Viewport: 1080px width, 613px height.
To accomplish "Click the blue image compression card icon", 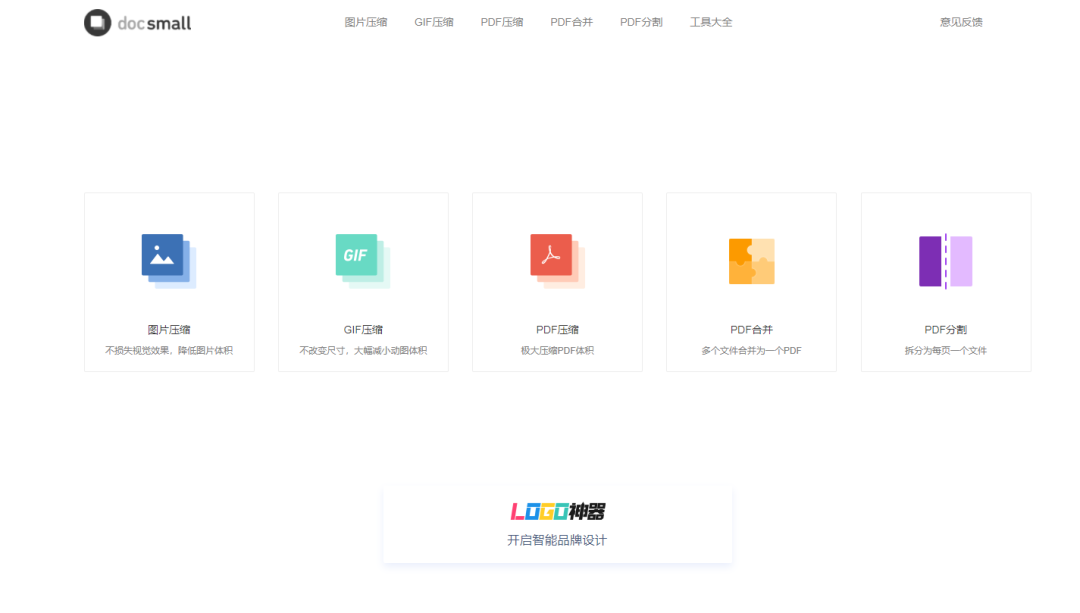I will (169, 261).
